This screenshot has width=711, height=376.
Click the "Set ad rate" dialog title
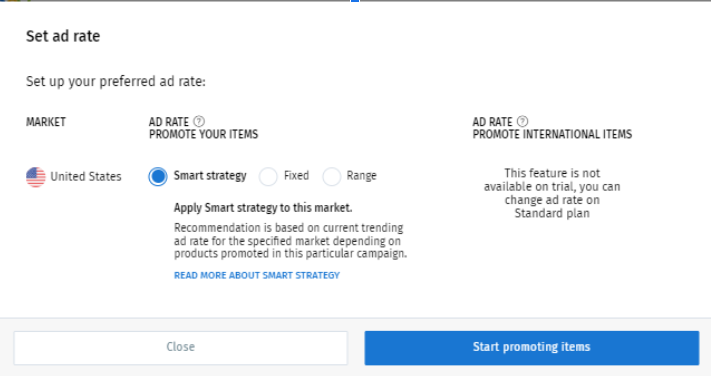[x=63, y=36]
